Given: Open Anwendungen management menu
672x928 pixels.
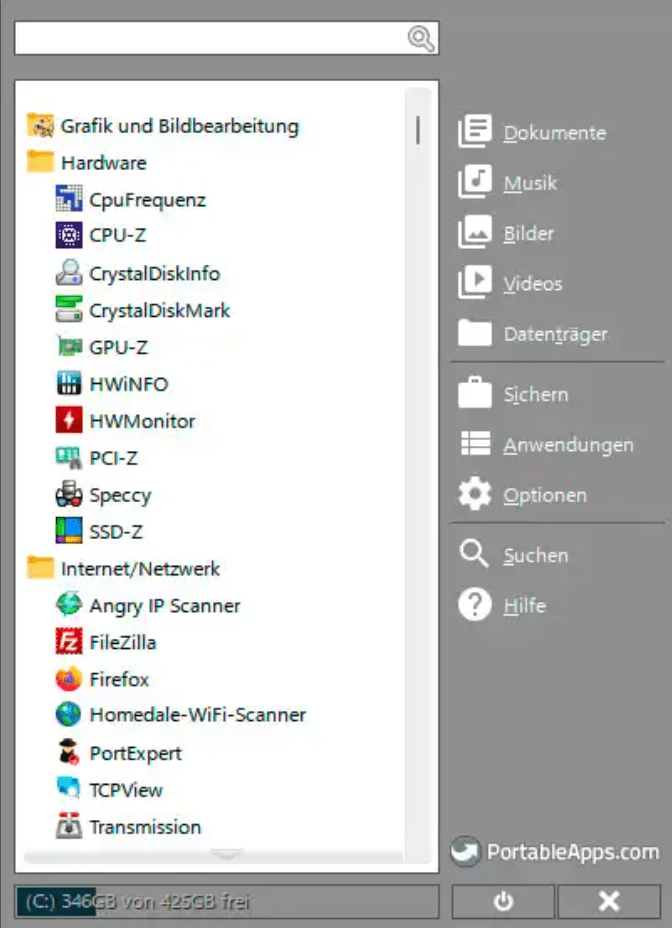Looking at the screenshot, I should [x=567, y=445].
